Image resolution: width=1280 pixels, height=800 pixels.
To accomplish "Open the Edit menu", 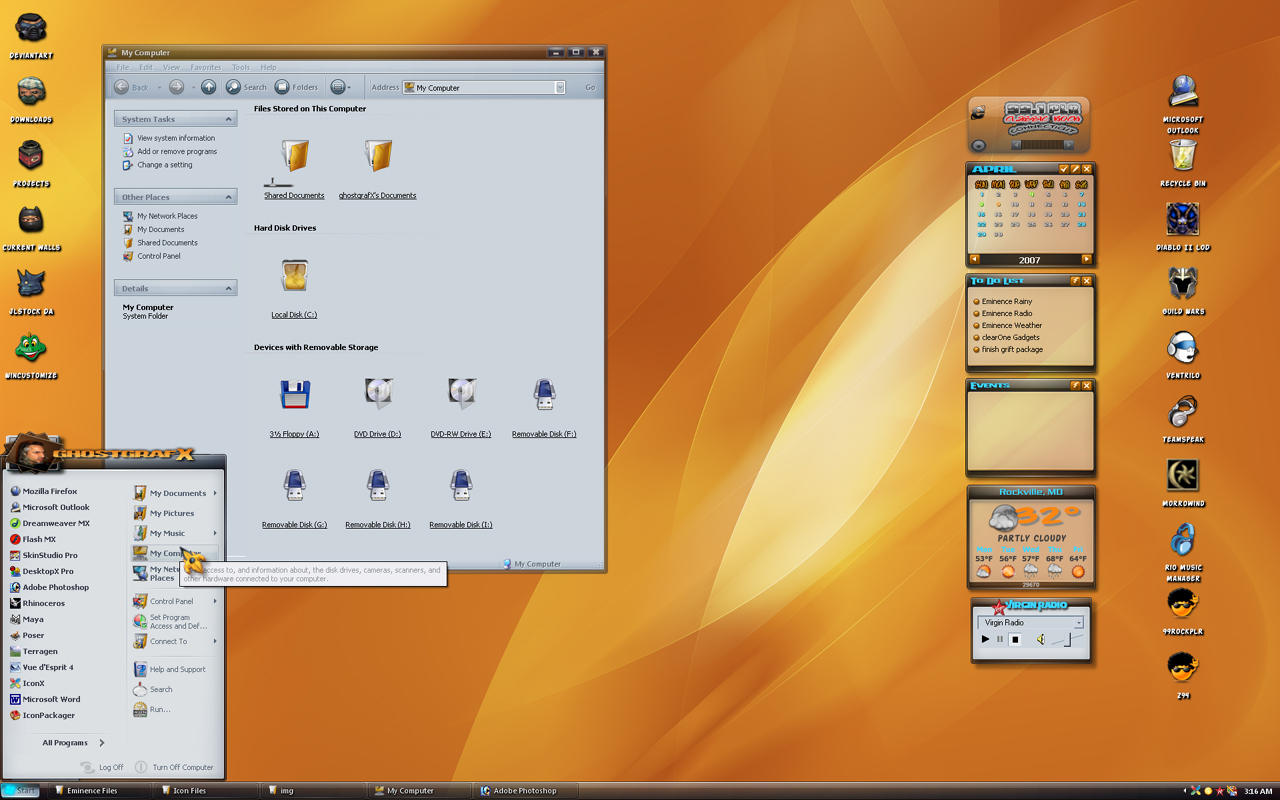I will tap(146, 67).
